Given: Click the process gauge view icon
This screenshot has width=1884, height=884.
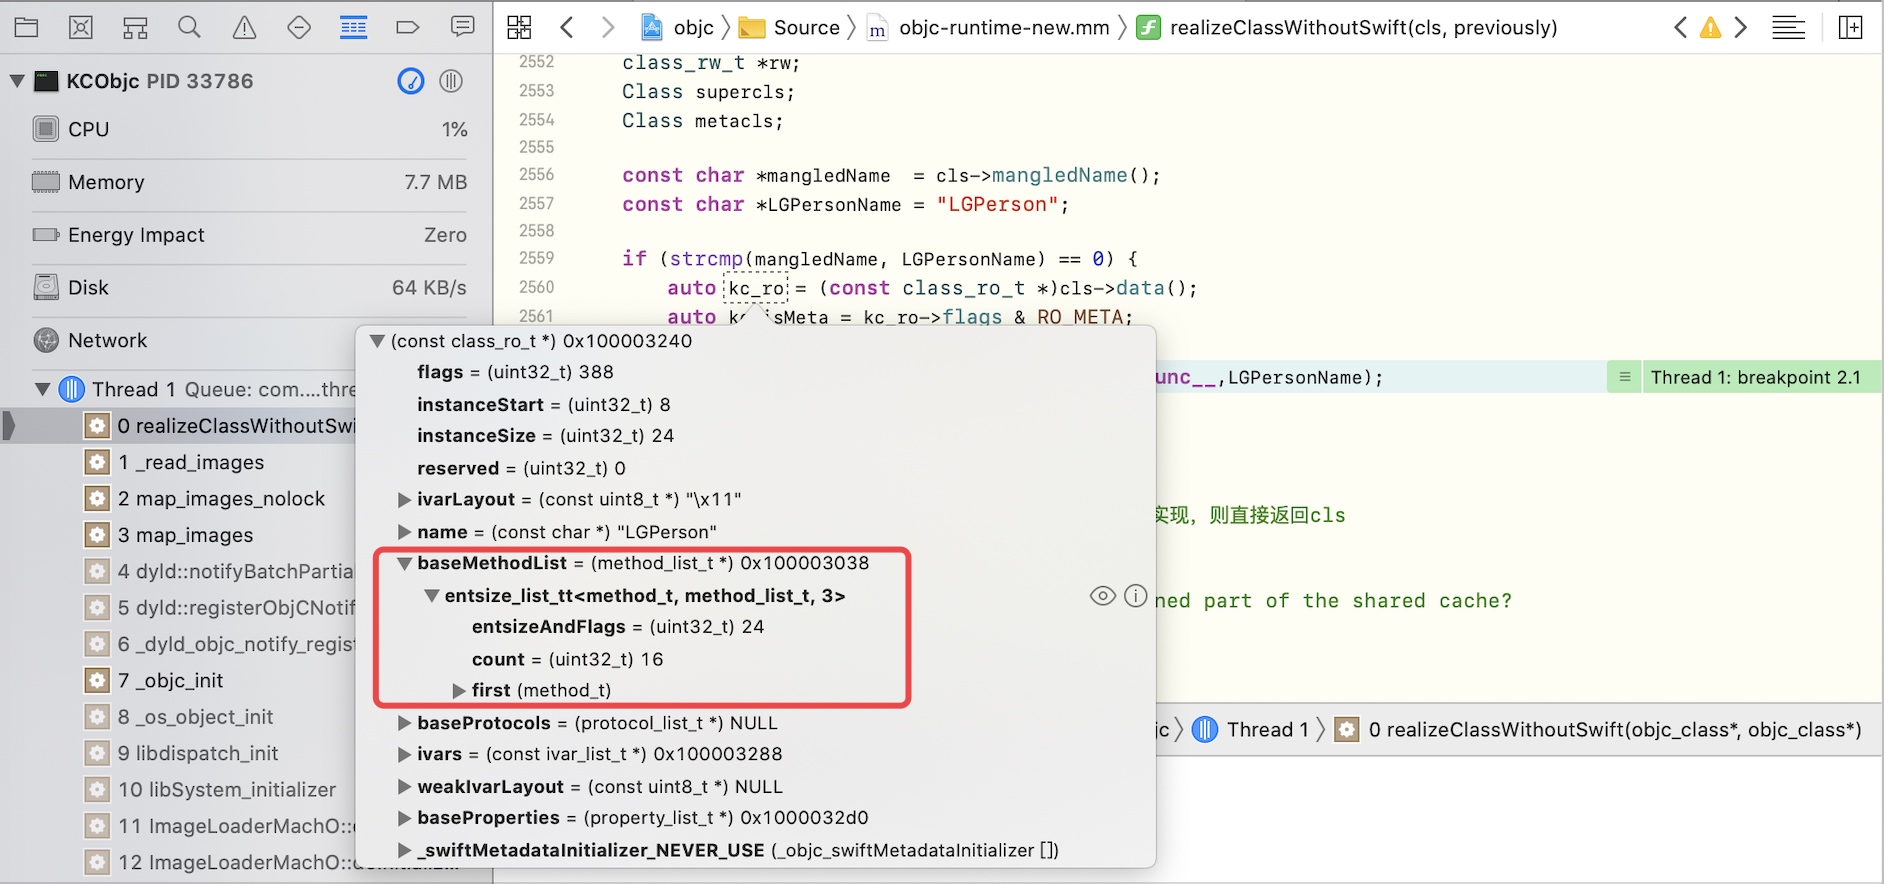Looking at the screenshot, I should (411, 81).
